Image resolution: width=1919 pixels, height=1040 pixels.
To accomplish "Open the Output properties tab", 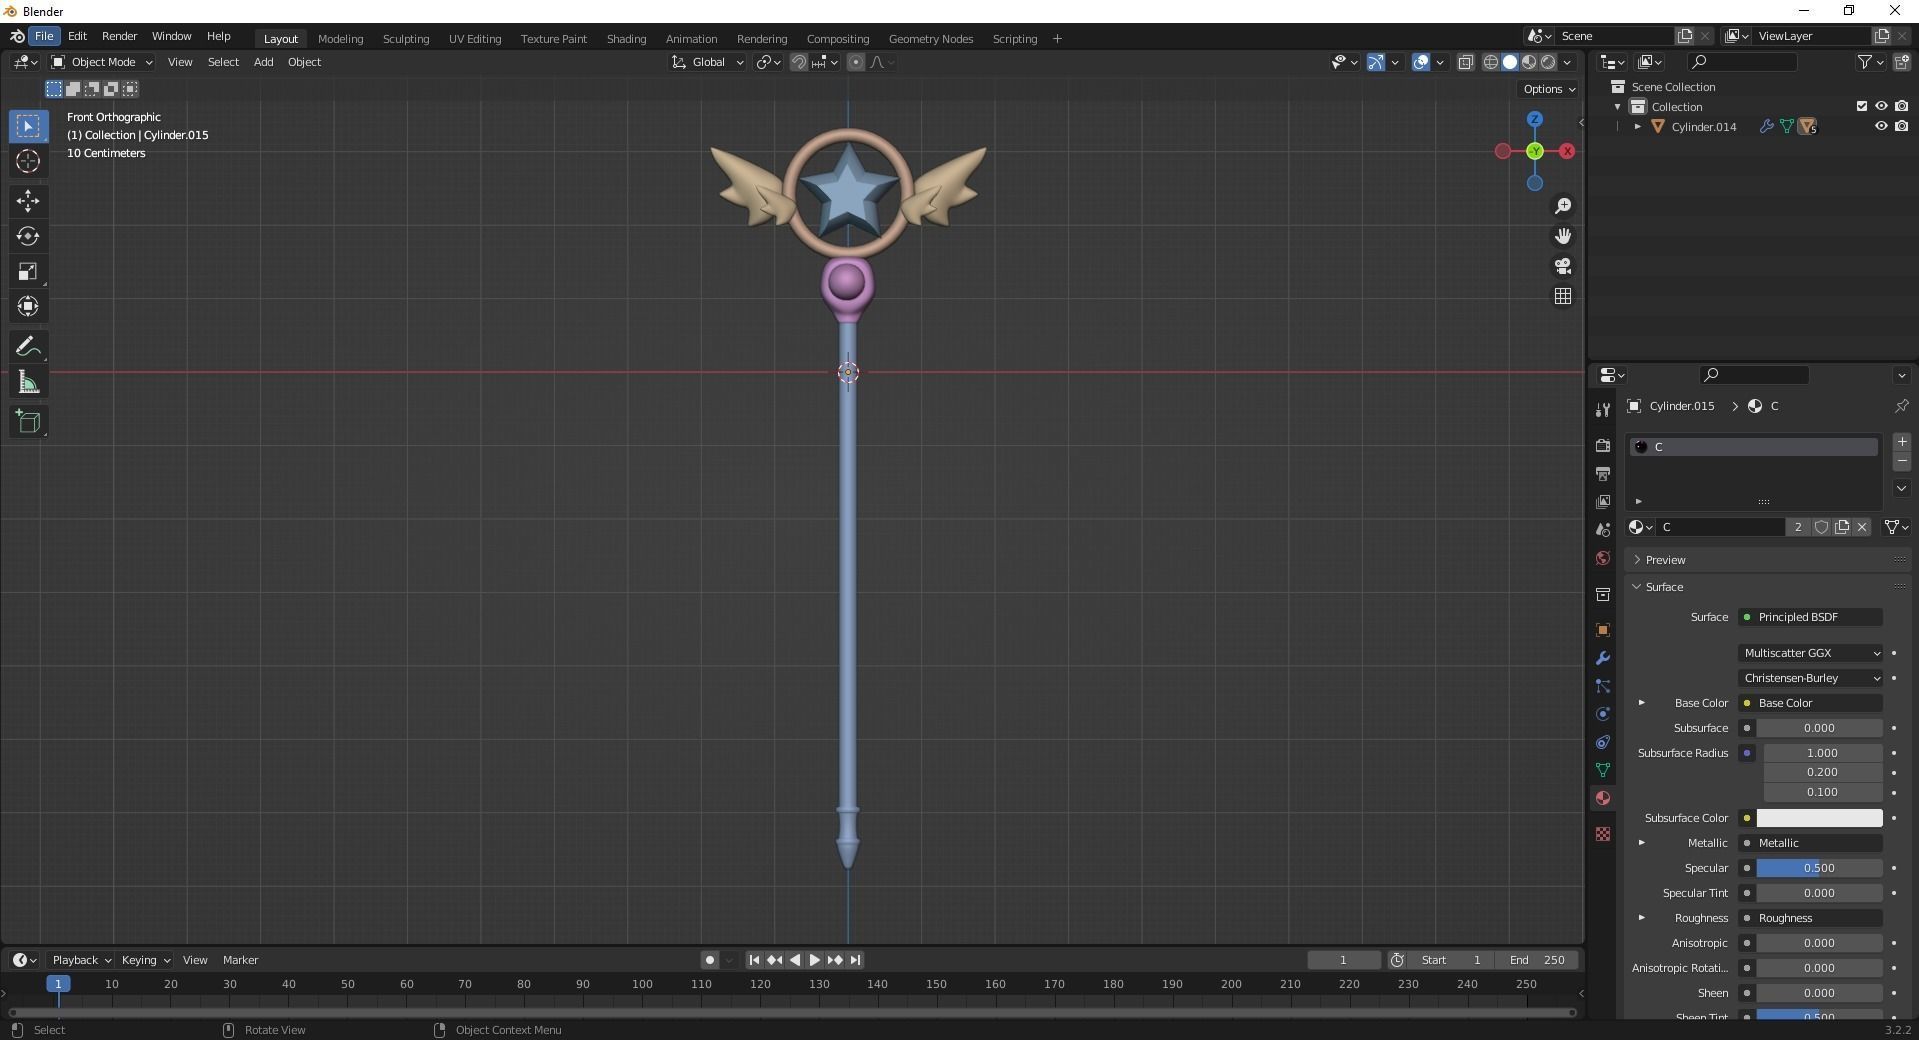I will tap(1603, 474).
